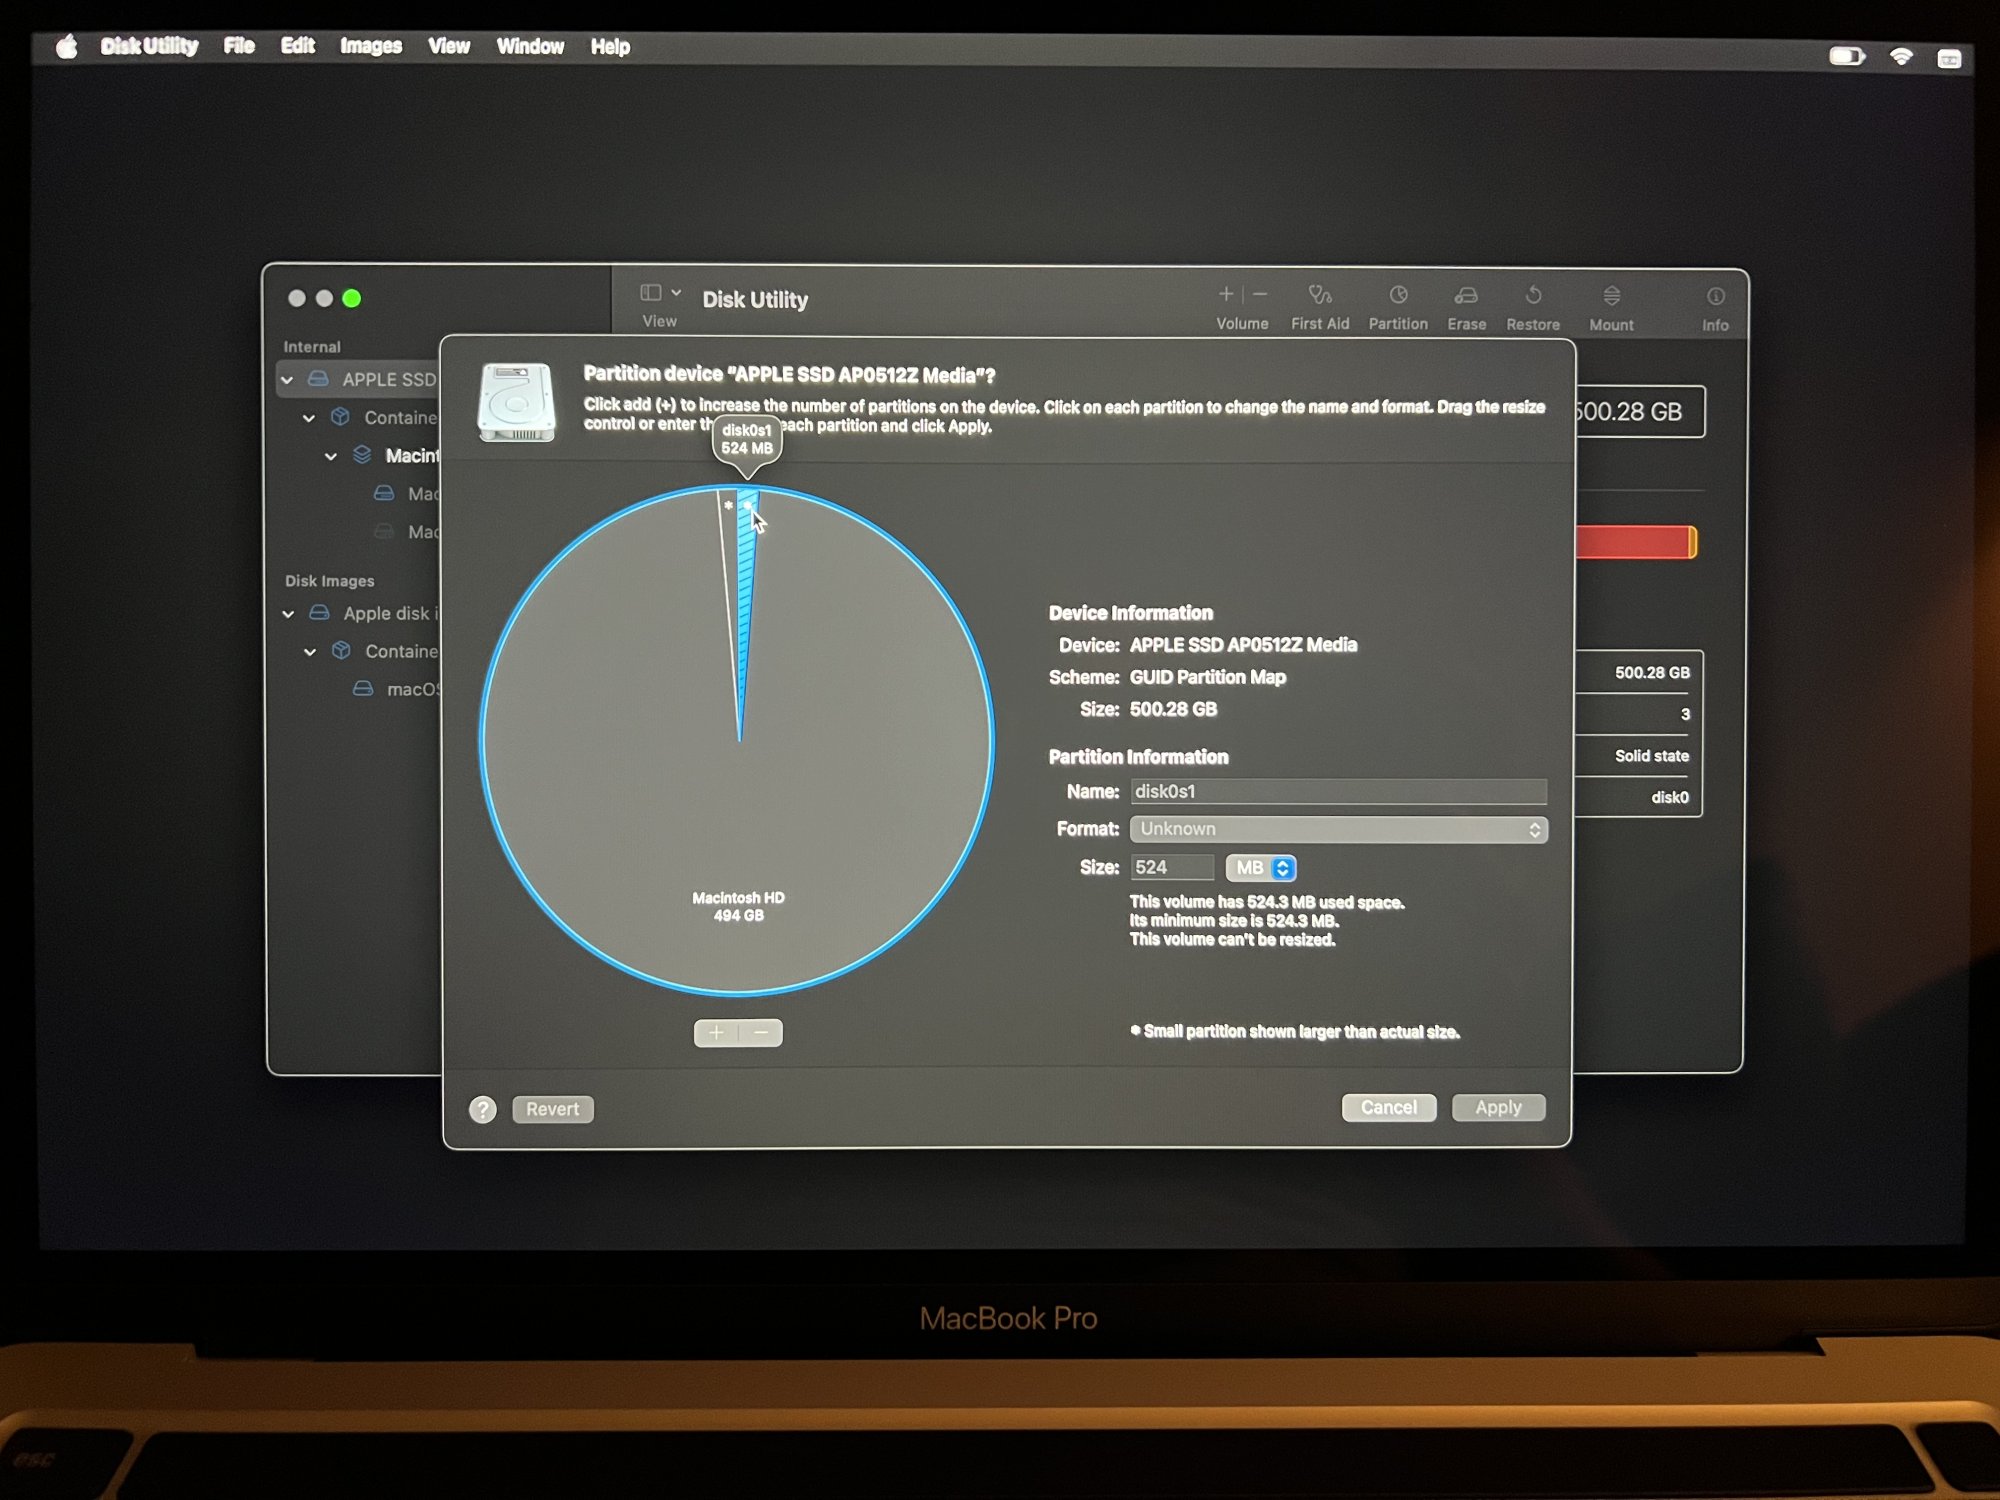
Task: Open the View menu in menu bar
Action: pyautogui.click(x=449, y=47)
